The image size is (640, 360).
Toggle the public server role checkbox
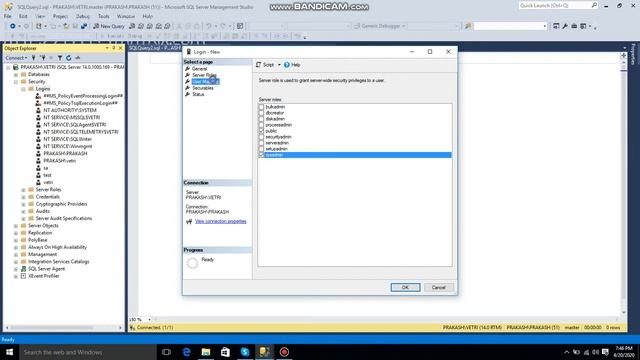[262, 131]
